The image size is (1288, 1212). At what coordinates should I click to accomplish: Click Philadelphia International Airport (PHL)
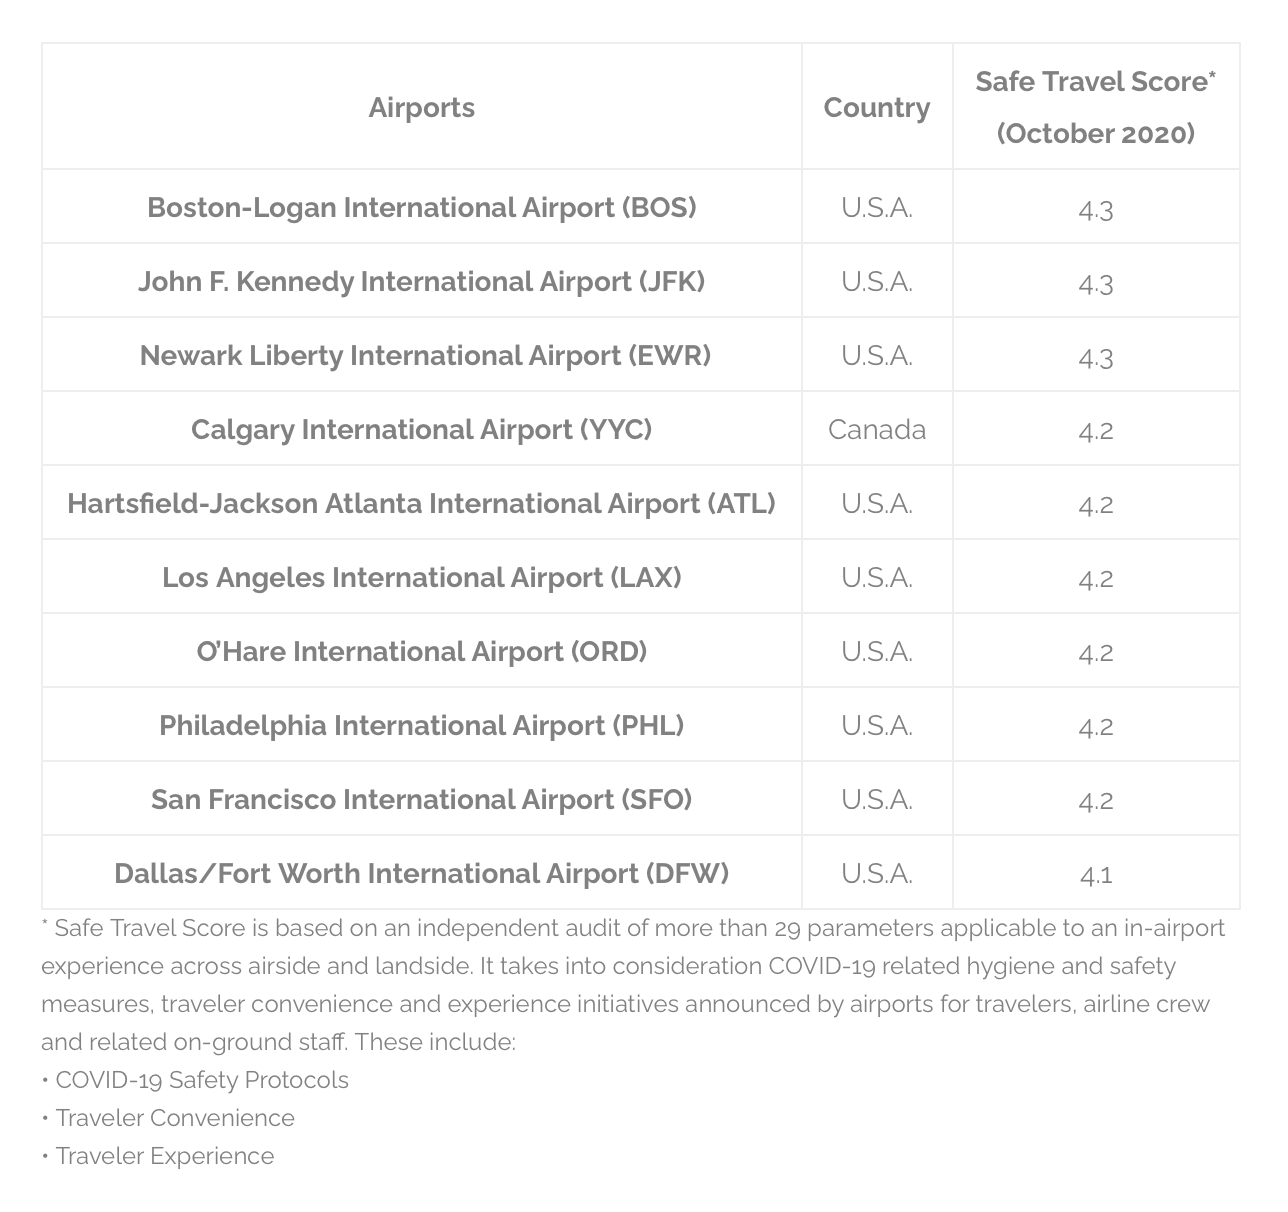(421, 725)
